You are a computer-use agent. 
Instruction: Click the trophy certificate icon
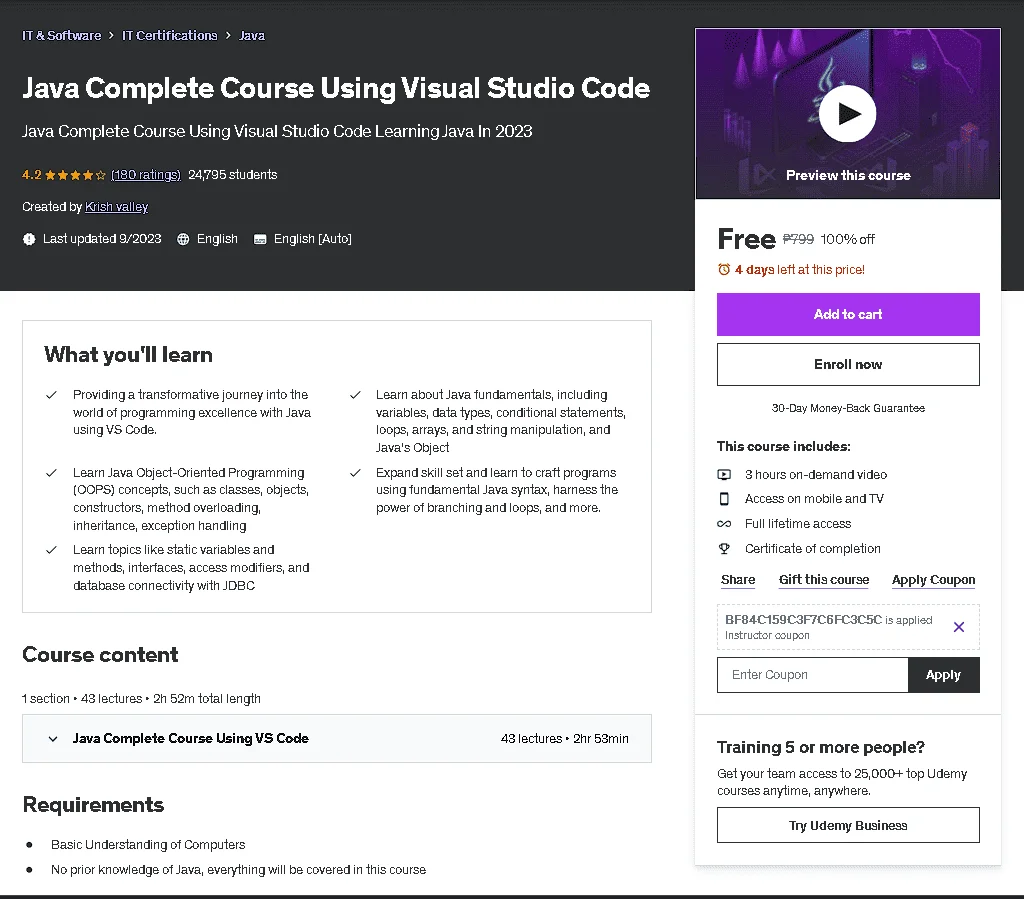724,548
